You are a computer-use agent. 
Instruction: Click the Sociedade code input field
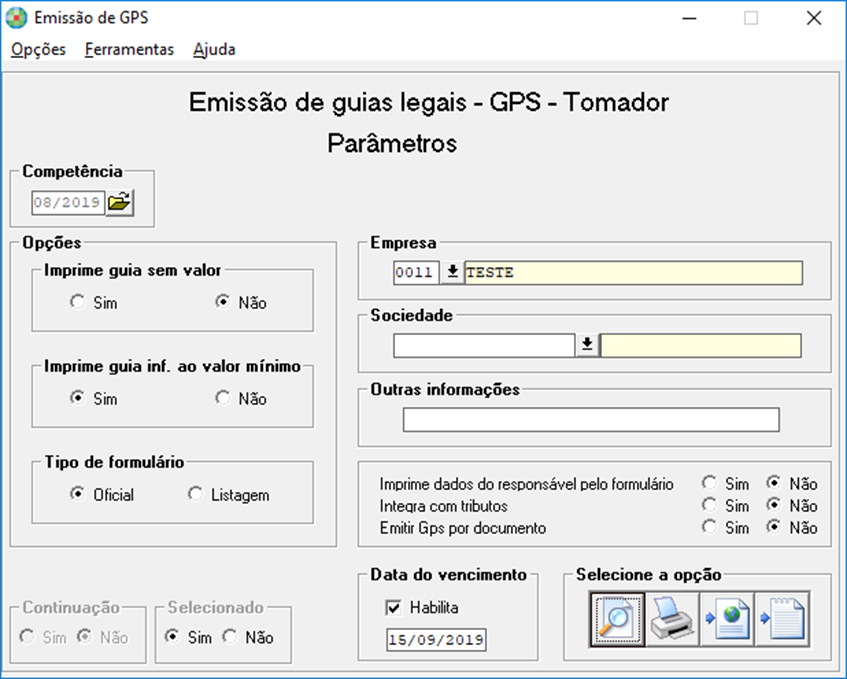pos(484,345)
